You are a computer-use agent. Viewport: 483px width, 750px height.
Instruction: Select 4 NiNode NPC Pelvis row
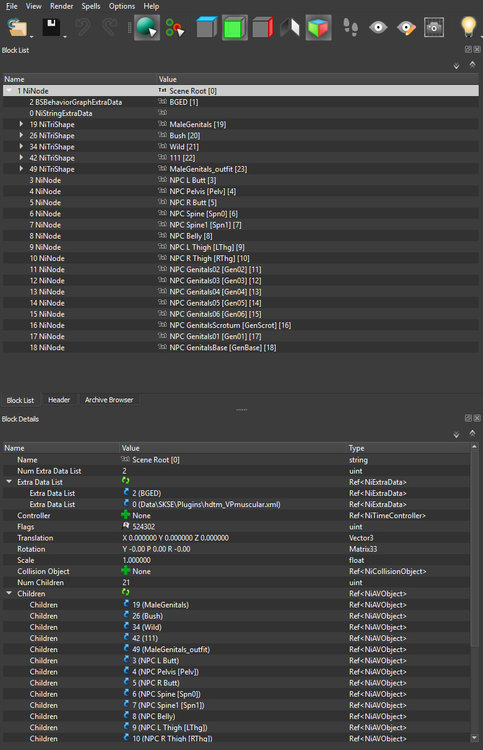tap(241, 191)
